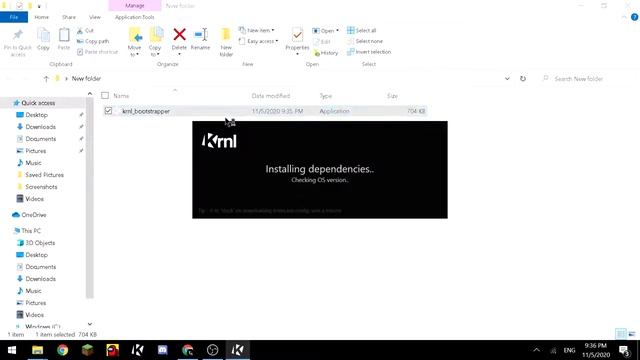Expand the address bar history dropdown
The image size is (640, 360).
(x=507, y=79)
